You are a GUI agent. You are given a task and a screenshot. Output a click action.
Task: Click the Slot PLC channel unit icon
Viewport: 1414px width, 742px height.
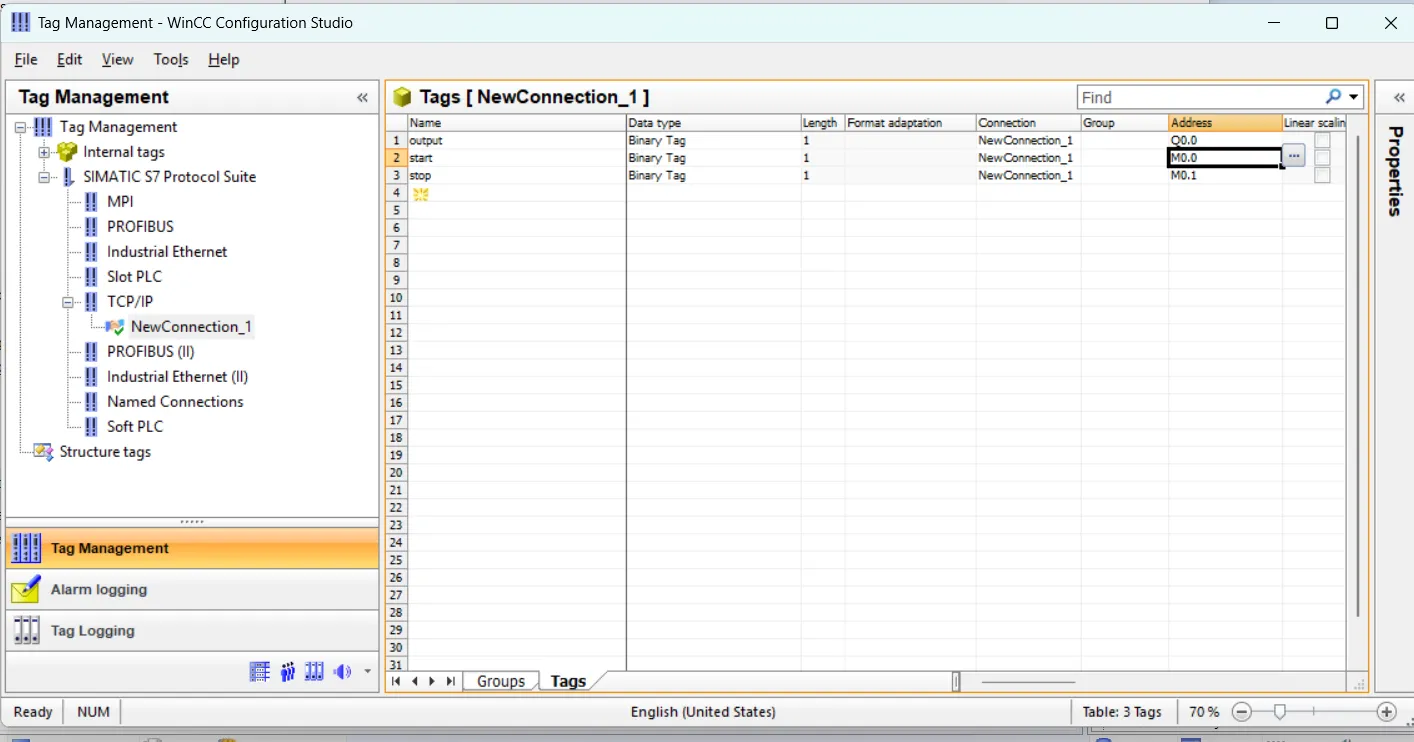pos(92,276)
